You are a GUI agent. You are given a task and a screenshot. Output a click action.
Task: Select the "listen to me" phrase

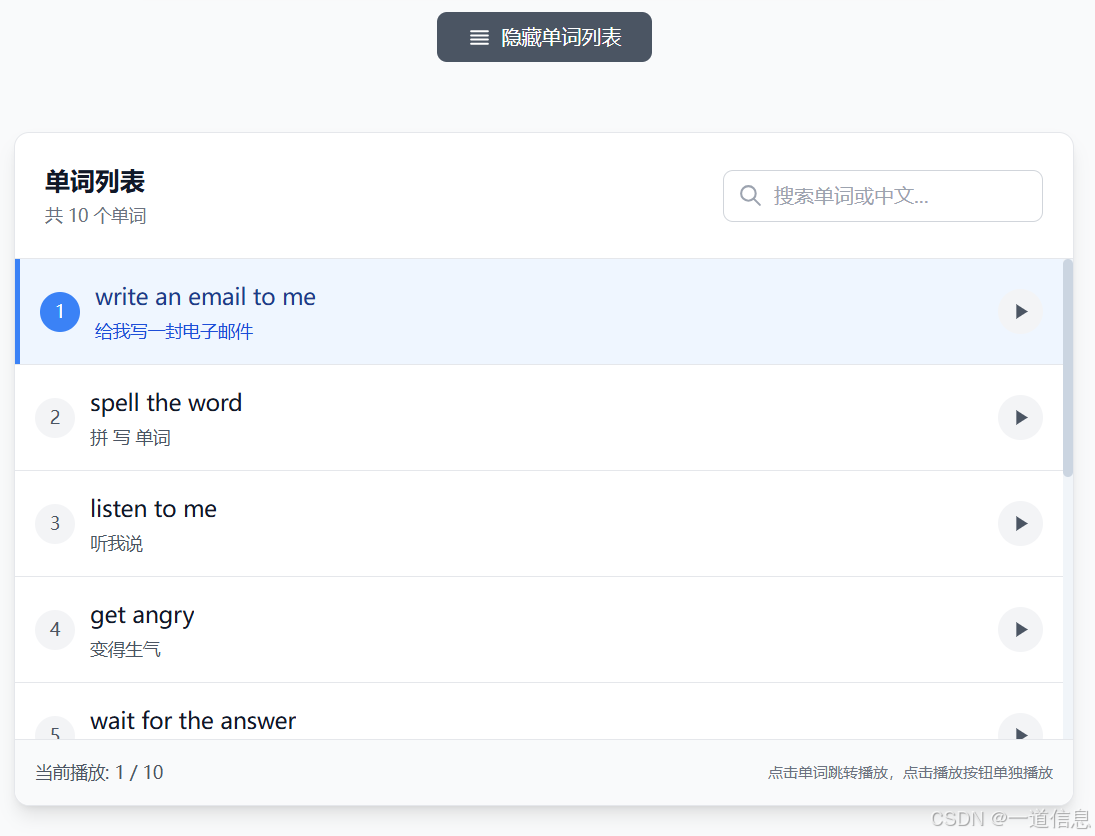(154, 509)
